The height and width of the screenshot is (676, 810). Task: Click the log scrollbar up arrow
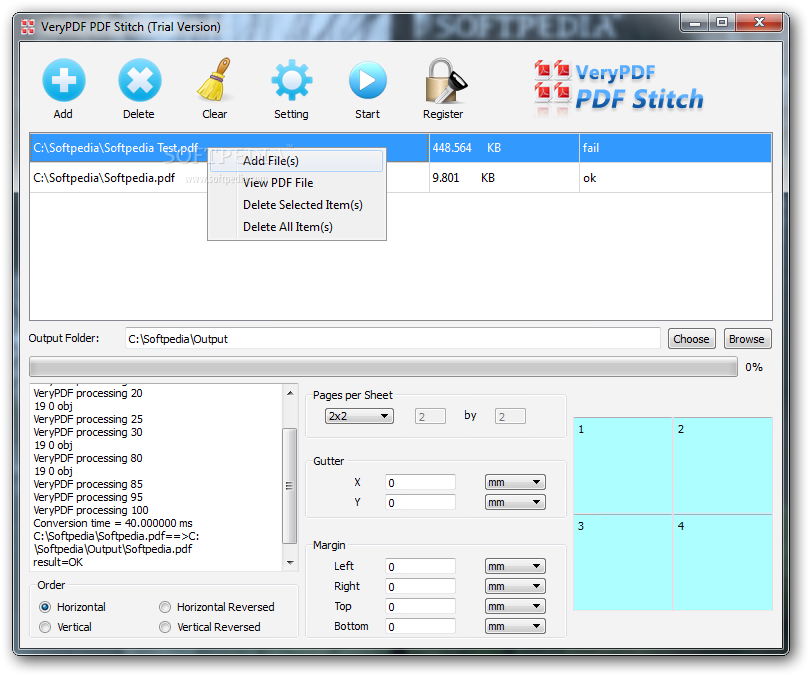pyautogui.click(x=290, y=393)
